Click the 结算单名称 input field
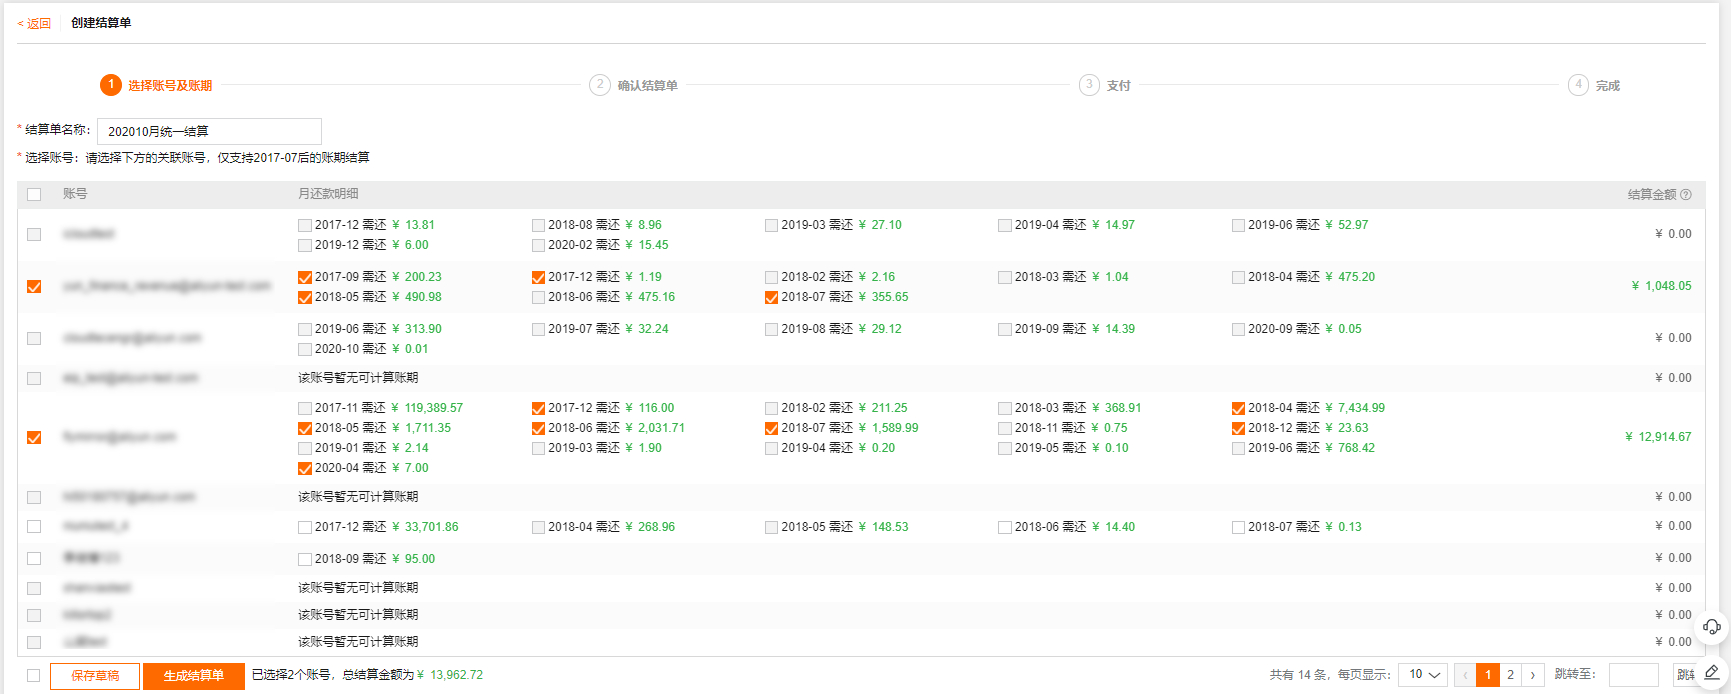The width and height of the screenshot is (1731, 694). (x=209, y=131)
